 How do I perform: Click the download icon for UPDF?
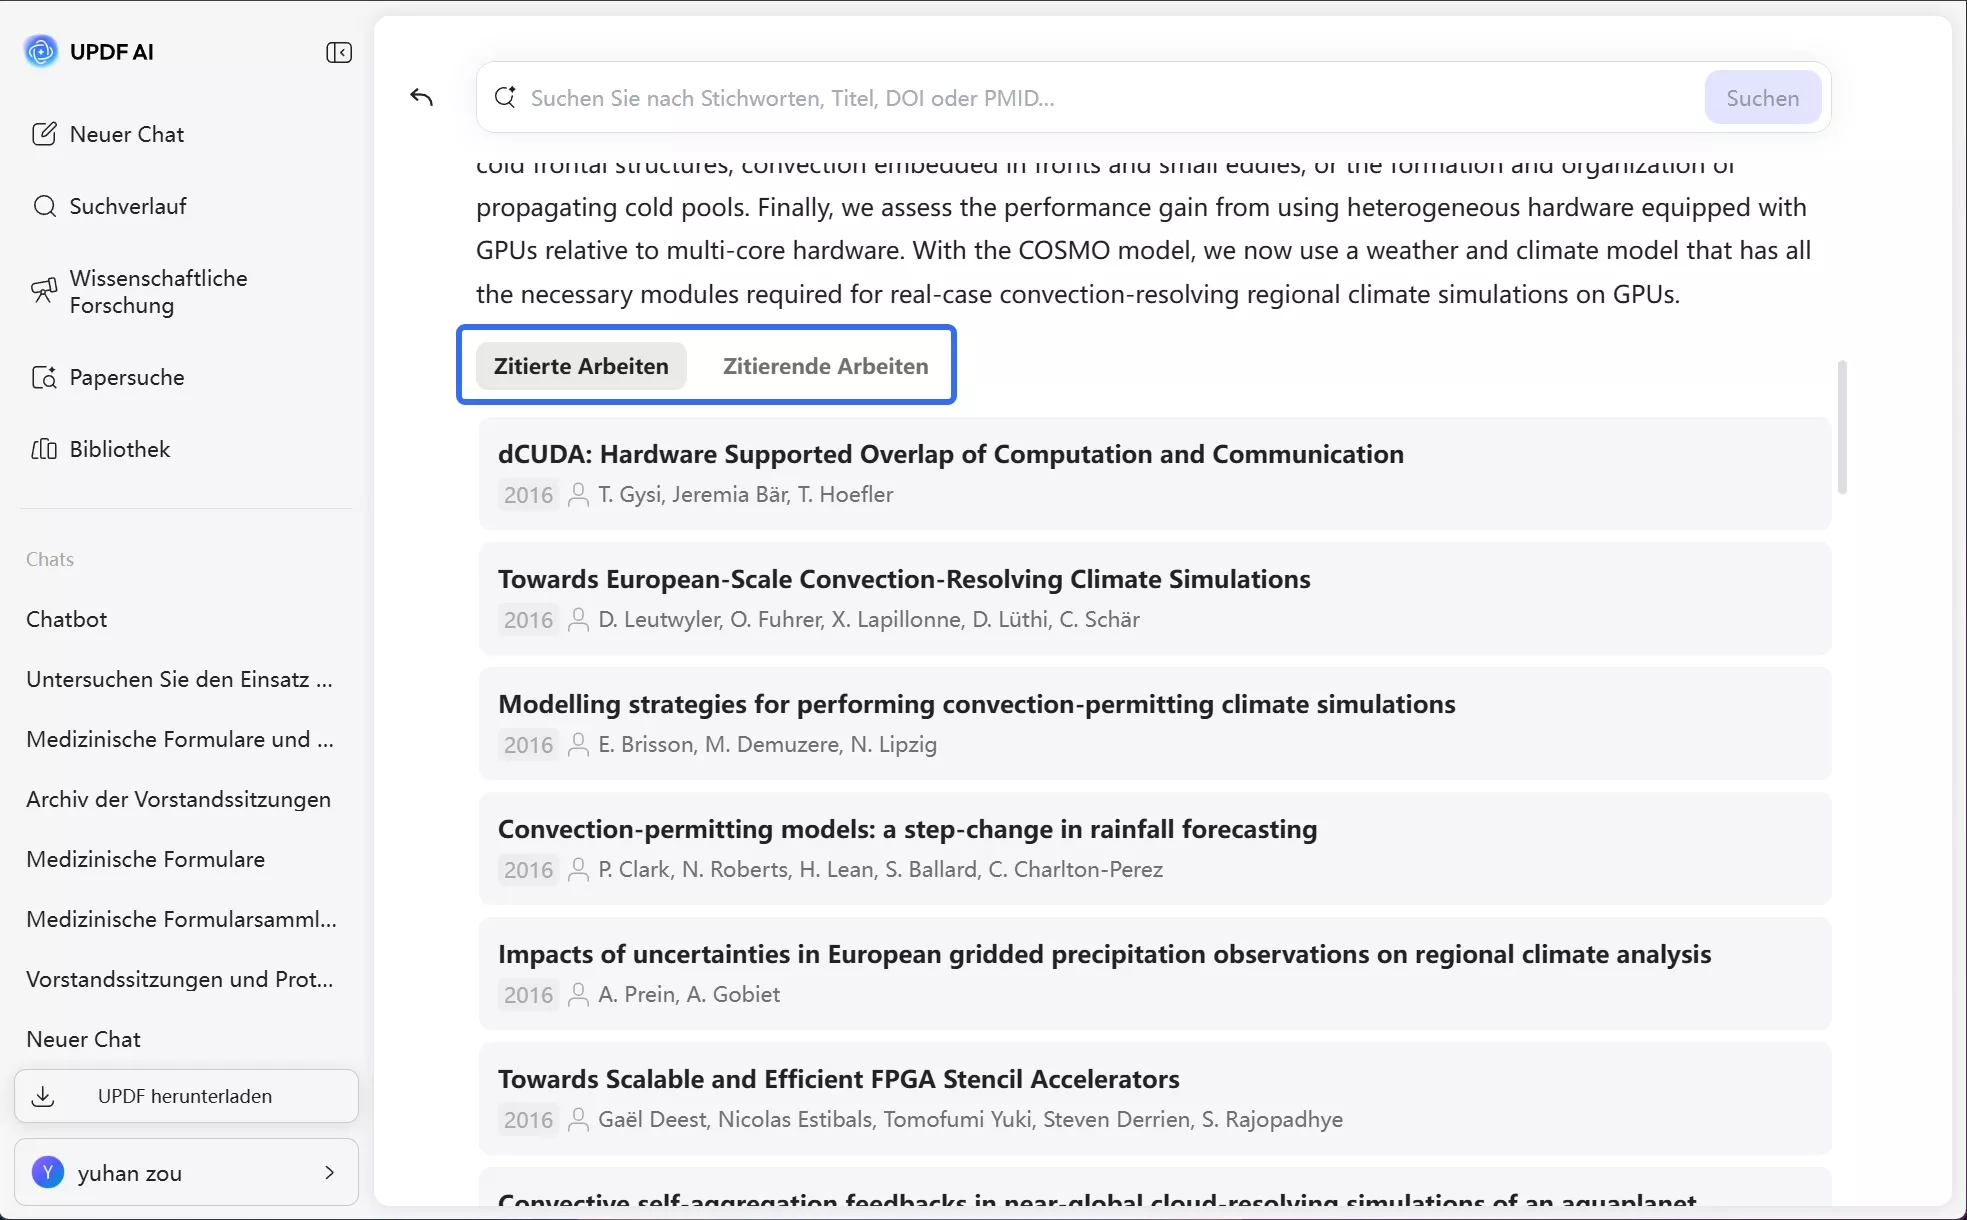(43, 1096)
